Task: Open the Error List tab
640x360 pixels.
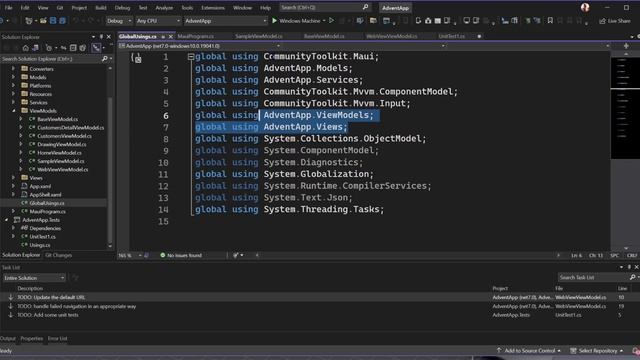Action: coord(57,338)
